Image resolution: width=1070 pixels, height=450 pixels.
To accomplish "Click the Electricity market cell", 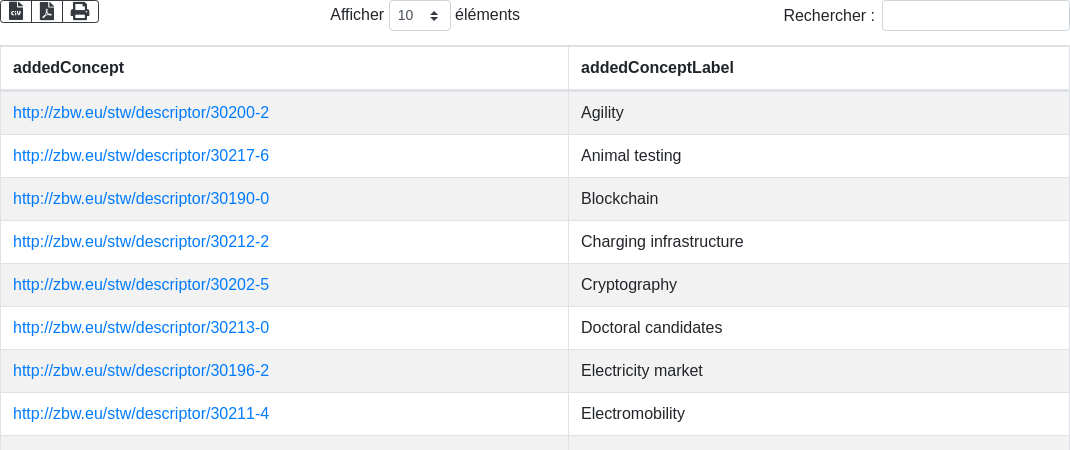I will click(641, 371).
